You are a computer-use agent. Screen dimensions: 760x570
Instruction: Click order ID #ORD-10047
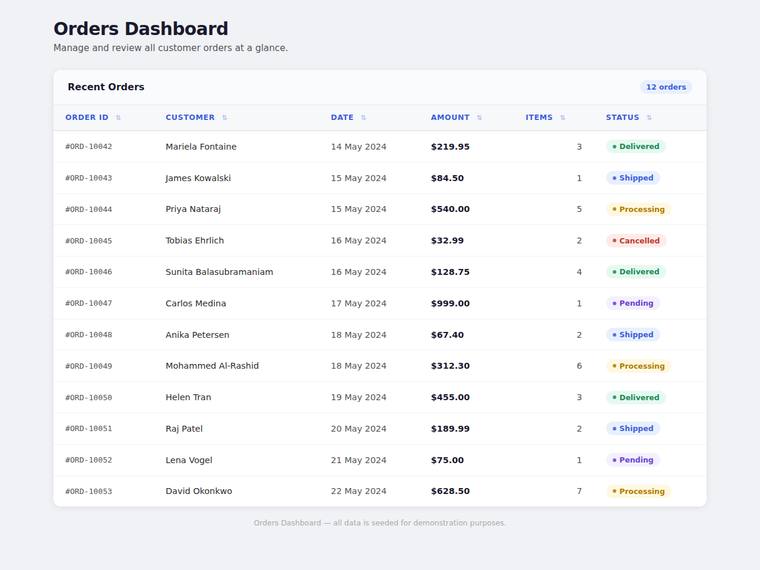[x=89, y=303]
